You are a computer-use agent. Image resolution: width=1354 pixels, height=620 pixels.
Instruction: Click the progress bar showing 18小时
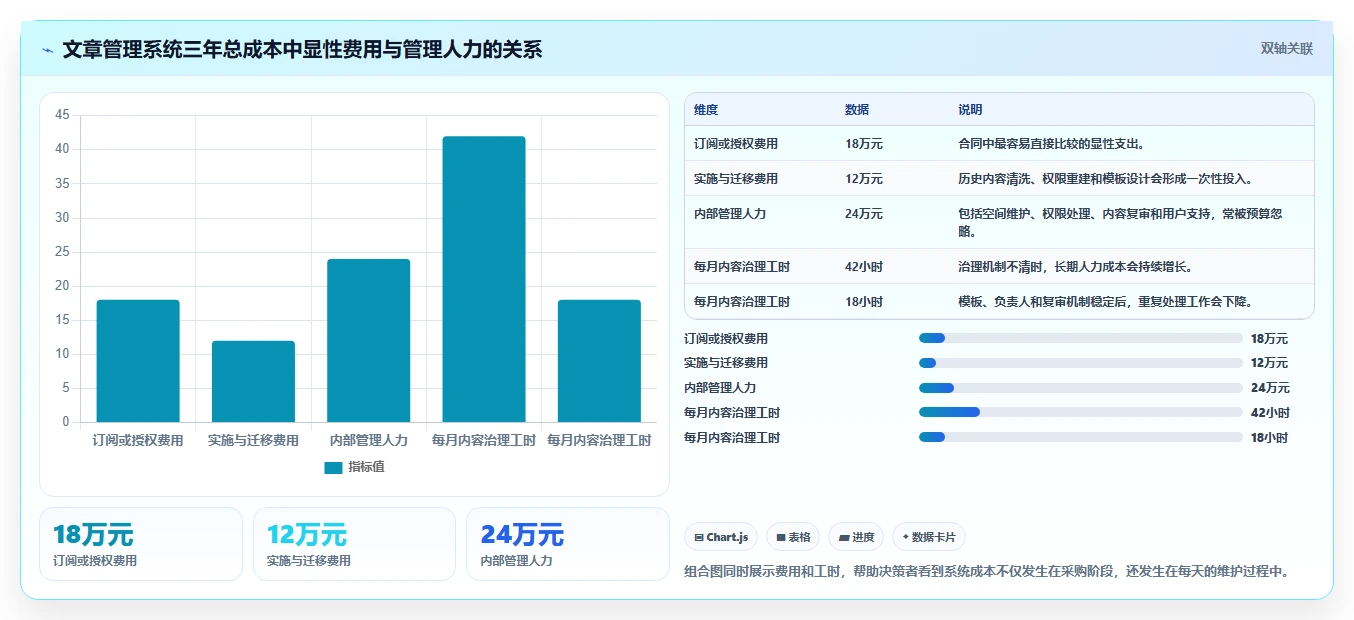[1080, 437]
